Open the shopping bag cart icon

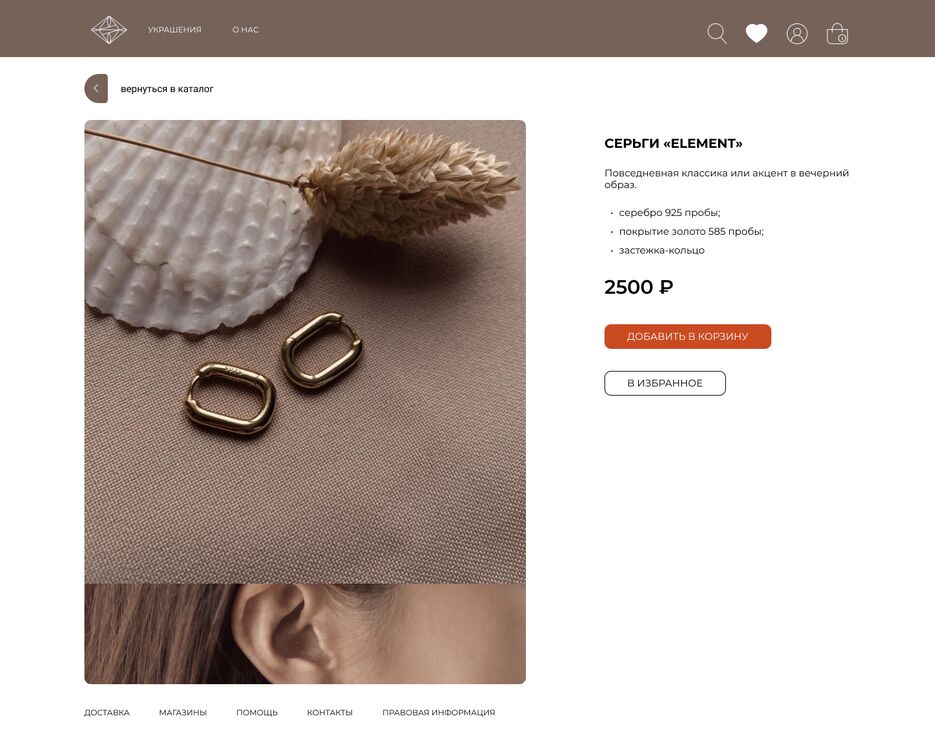click(837, 34)
